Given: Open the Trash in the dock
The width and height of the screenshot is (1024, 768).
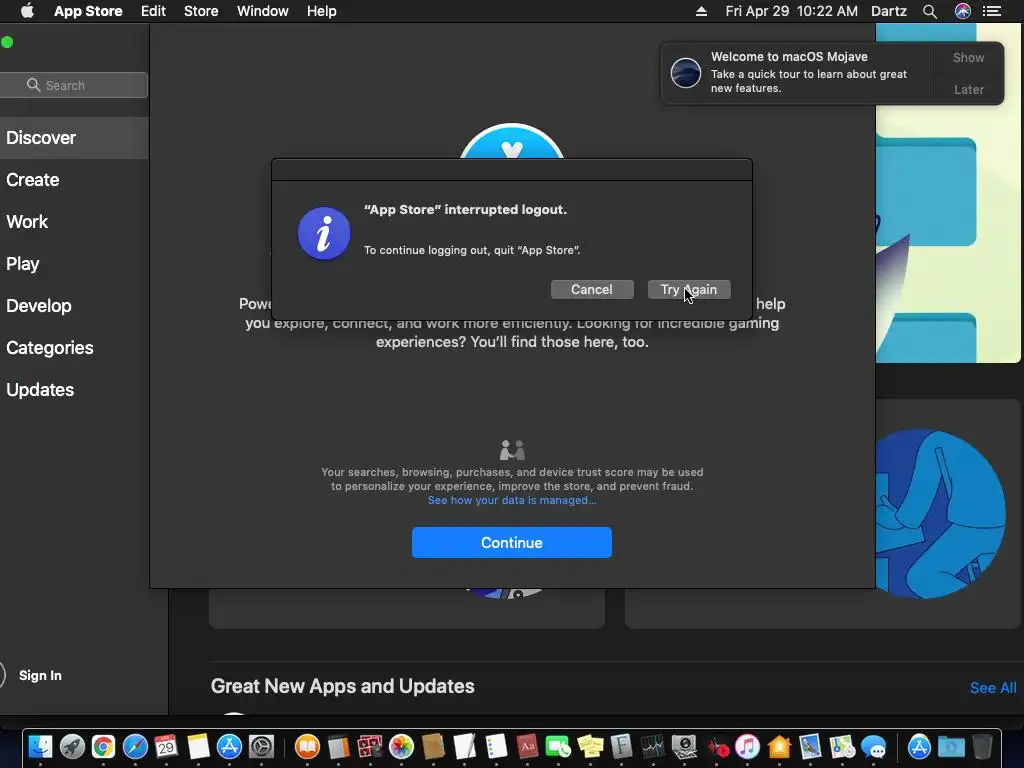Looking at the screenshot, I should click(982, 746).
